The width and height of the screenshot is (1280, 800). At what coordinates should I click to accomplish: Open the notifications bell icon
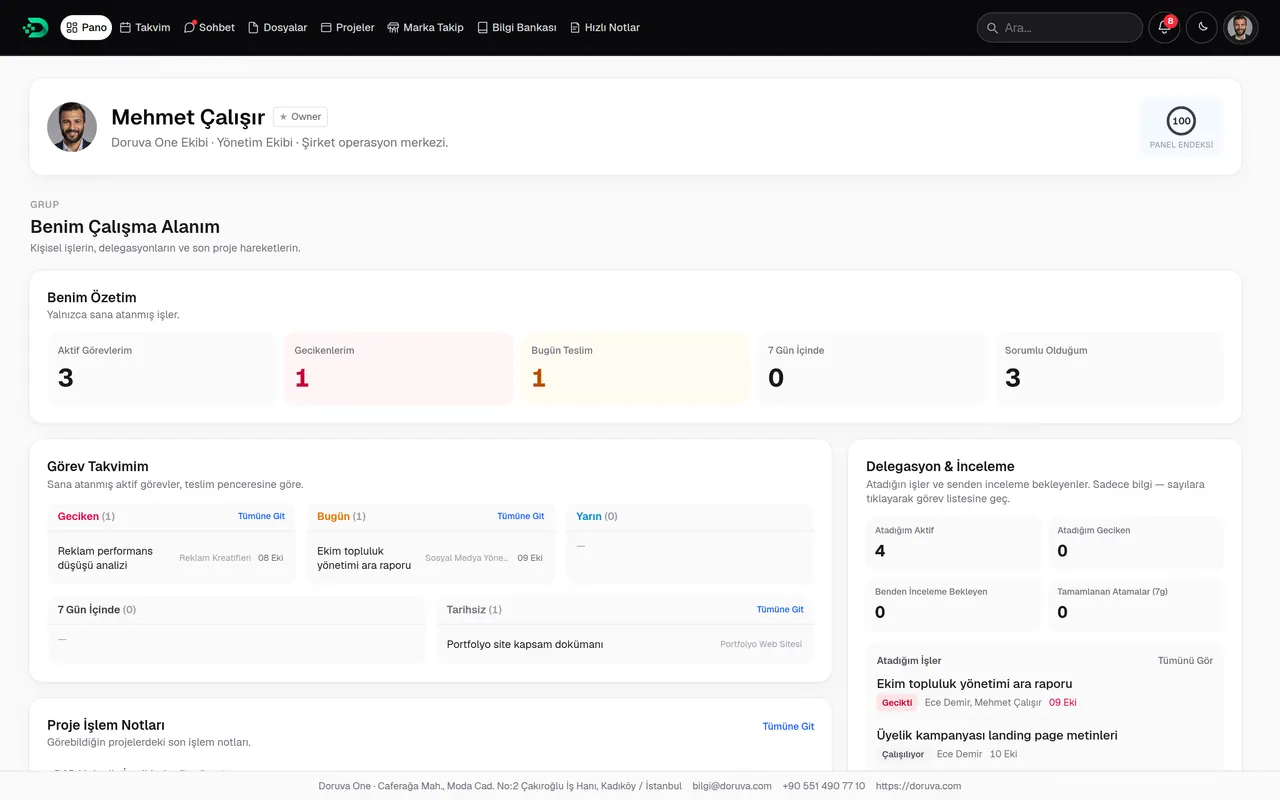[x=1164, y=28]
